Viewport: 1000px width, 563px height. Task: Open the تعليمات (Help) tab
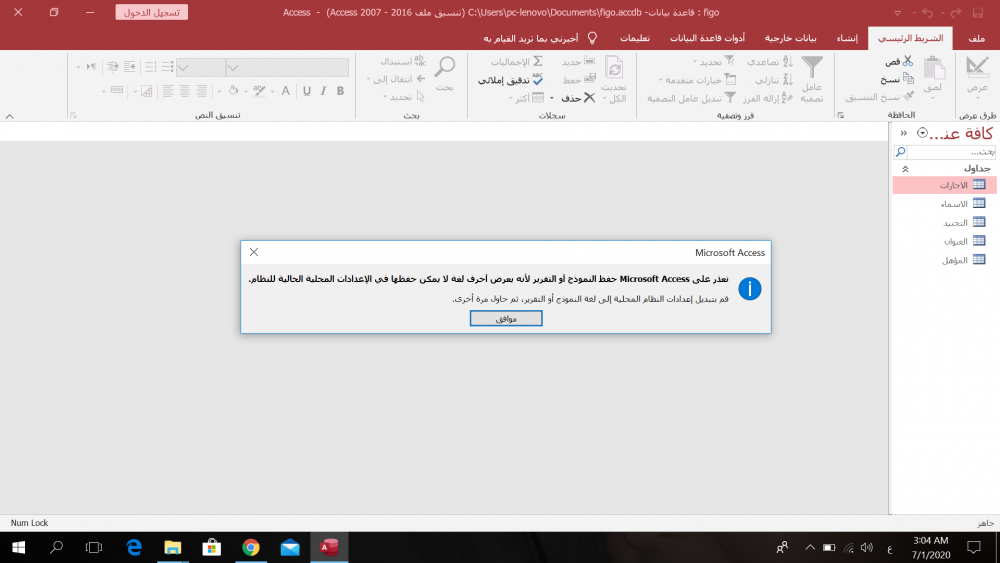pos(635,38)
